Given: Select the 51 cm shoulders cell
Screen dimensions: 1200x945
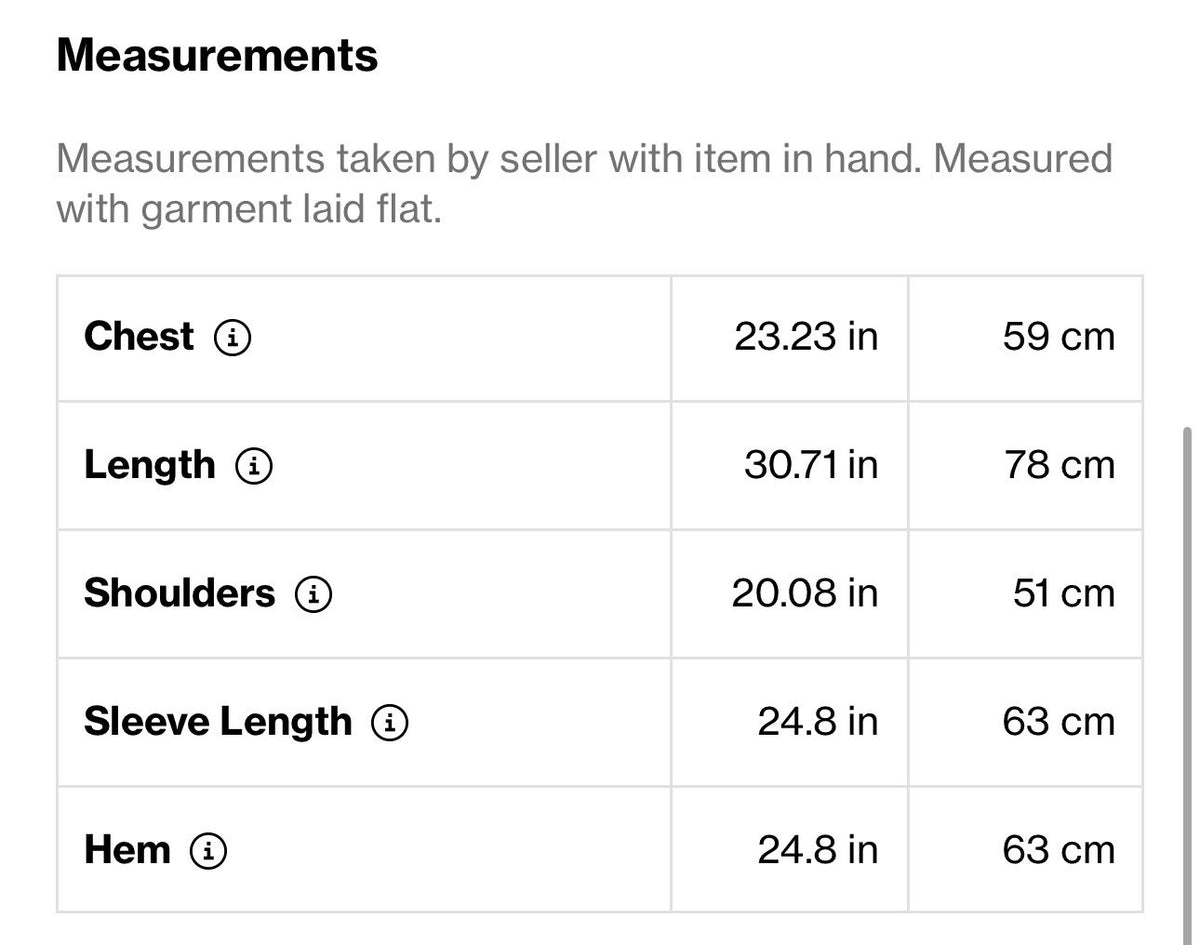Looking at the screenshot, I should click(1026, 594).
